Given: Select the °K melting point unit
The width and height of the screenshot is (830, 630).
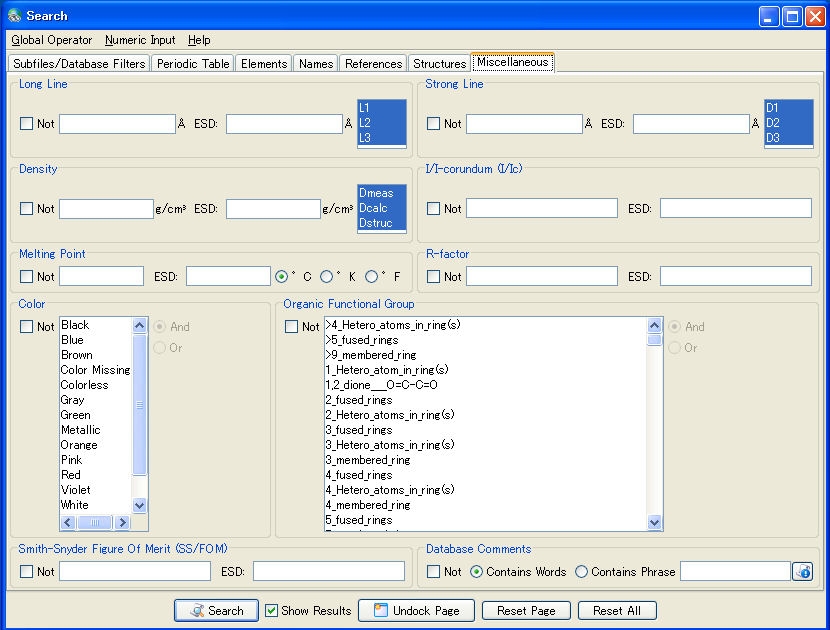Looking at the screenshot, I should click(327, 276).
